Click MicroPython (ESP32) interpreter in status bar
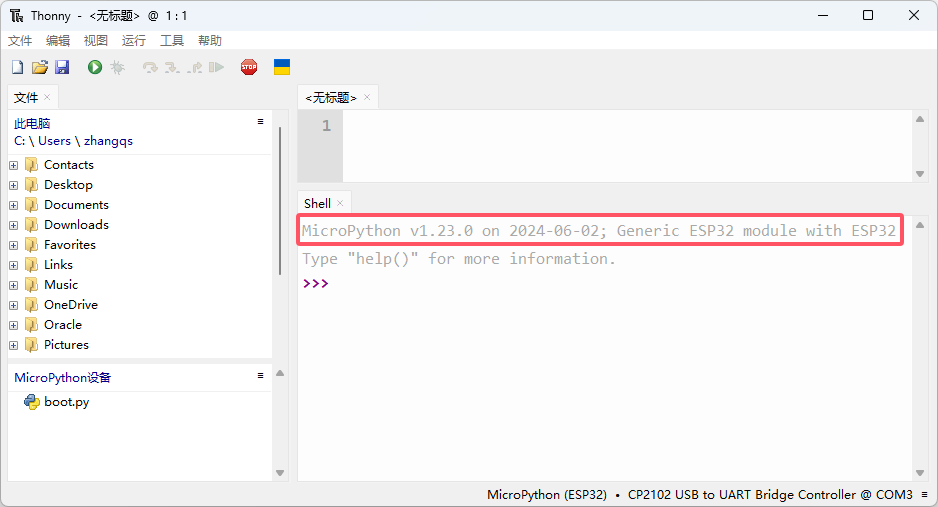938x507 pixels. click(547, 494)
